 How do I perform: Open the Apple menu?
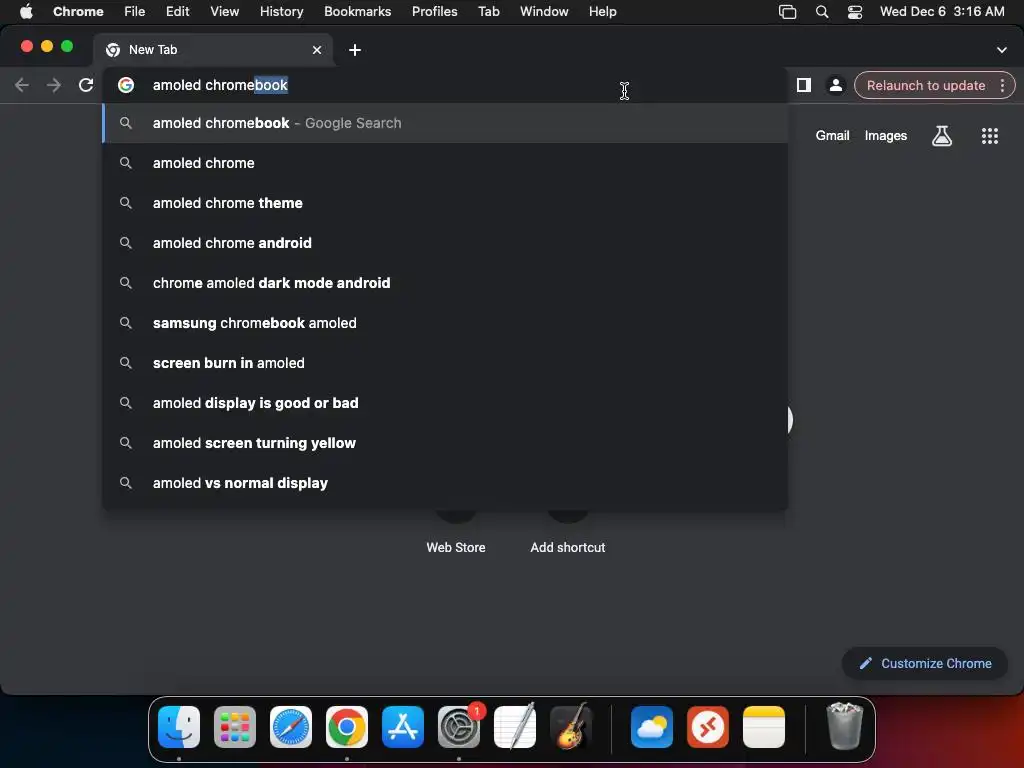[x=26, y=12]
